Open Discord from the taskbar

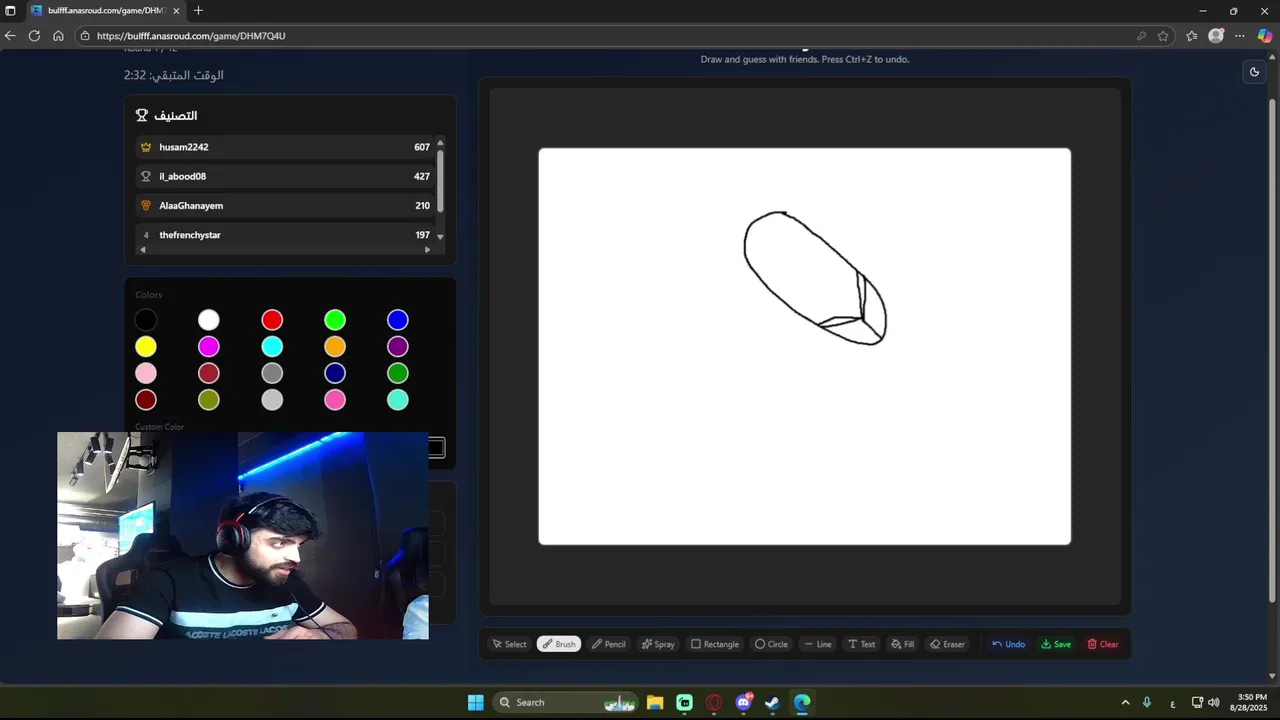[x=744, y=702]
